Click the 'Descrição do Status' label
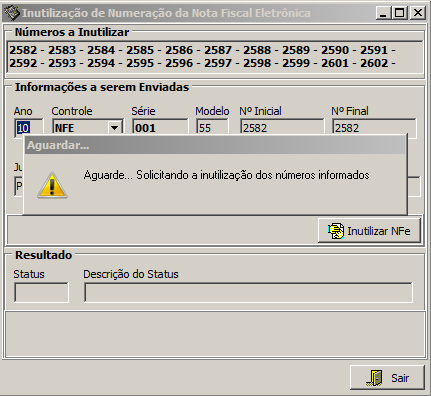 click(131, 274)
